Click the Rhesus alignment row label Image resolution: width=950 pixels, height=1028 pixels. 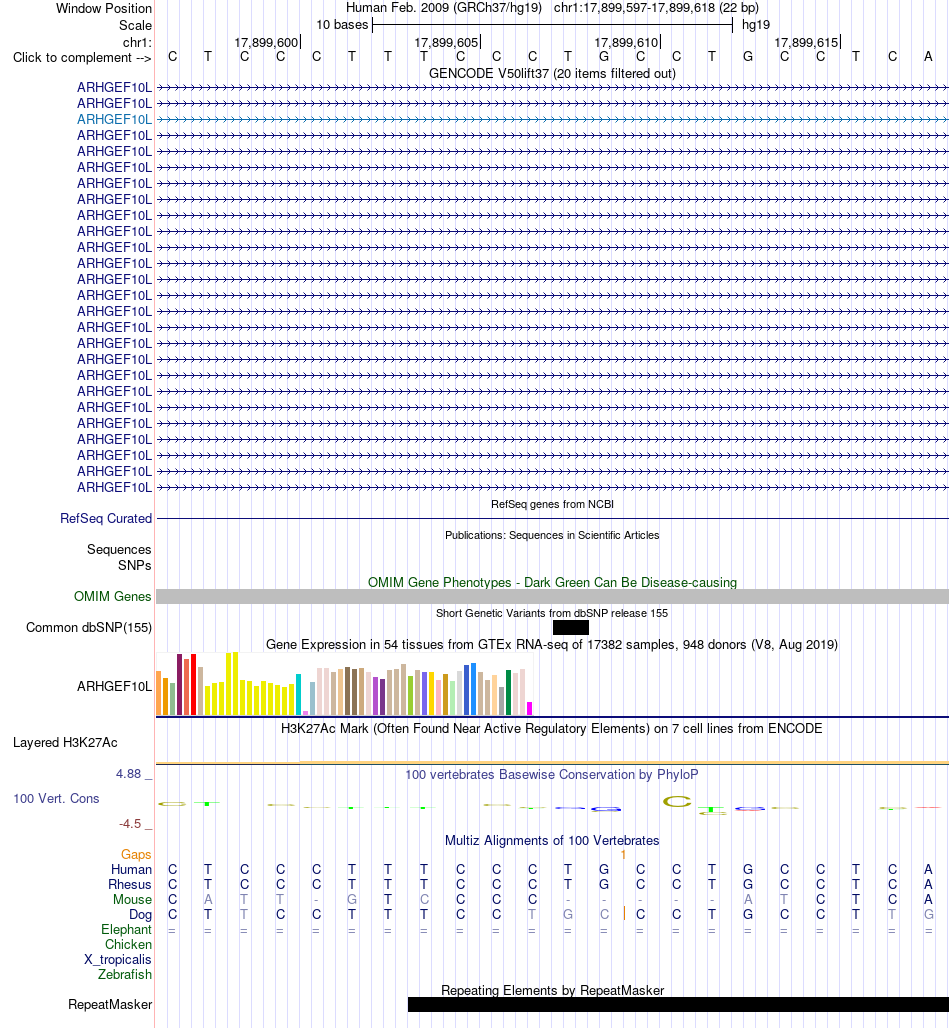tap(130, 884)
